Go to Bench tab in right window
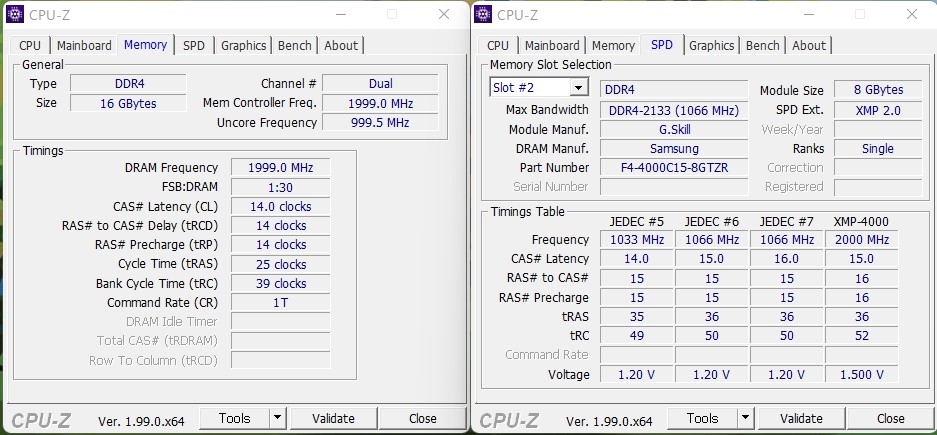This screenshot has width=937, height=435. pos(763,45)
